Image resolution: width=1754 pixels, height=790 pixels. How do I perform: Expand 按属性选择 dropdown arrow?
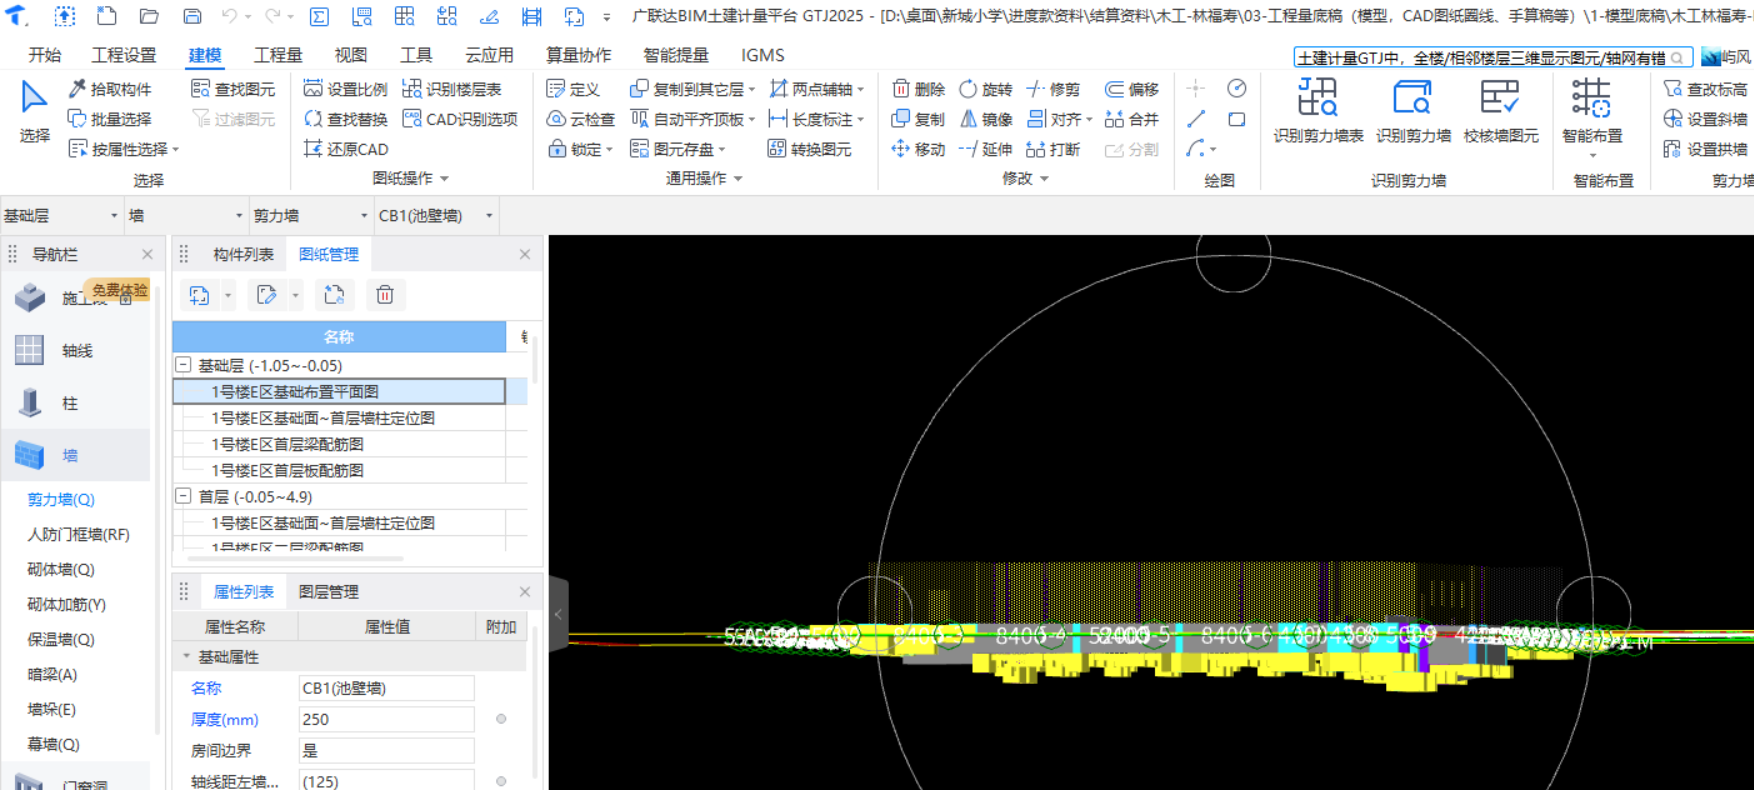coord(176,150)
